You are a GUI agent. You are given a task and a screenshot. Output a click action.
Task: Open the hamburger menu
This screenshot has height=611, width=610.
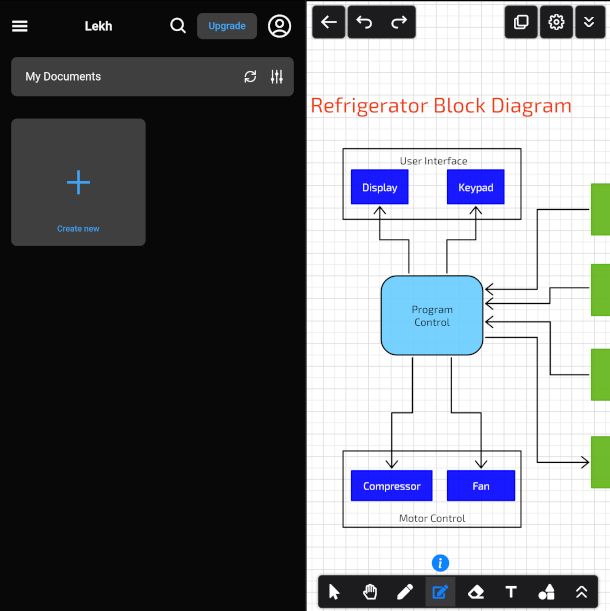coord(19,26)
